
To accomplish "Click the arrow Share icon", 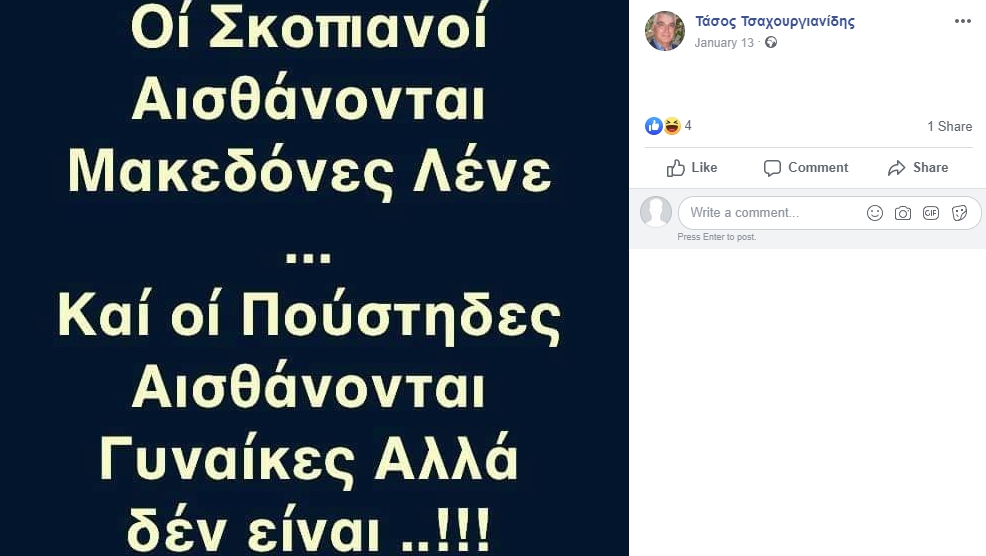I will [x=897, y=168].
